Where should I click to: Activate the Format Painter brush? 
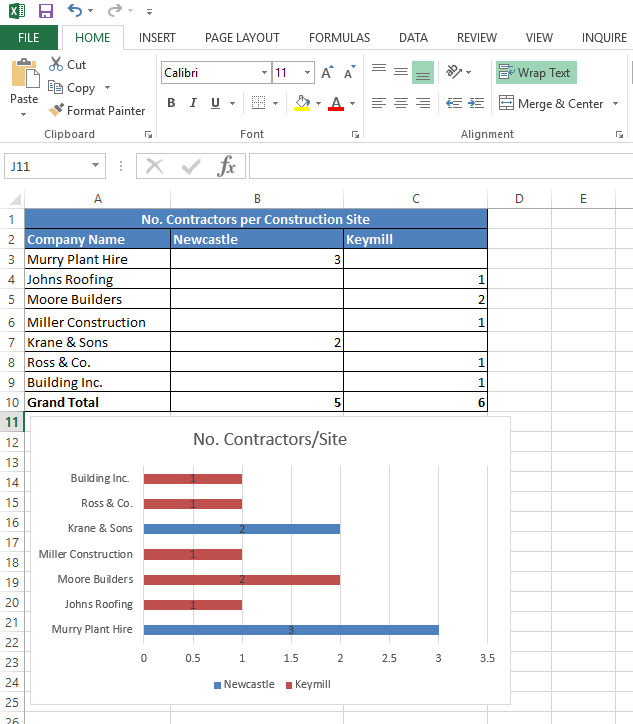(x=56, y=110)
